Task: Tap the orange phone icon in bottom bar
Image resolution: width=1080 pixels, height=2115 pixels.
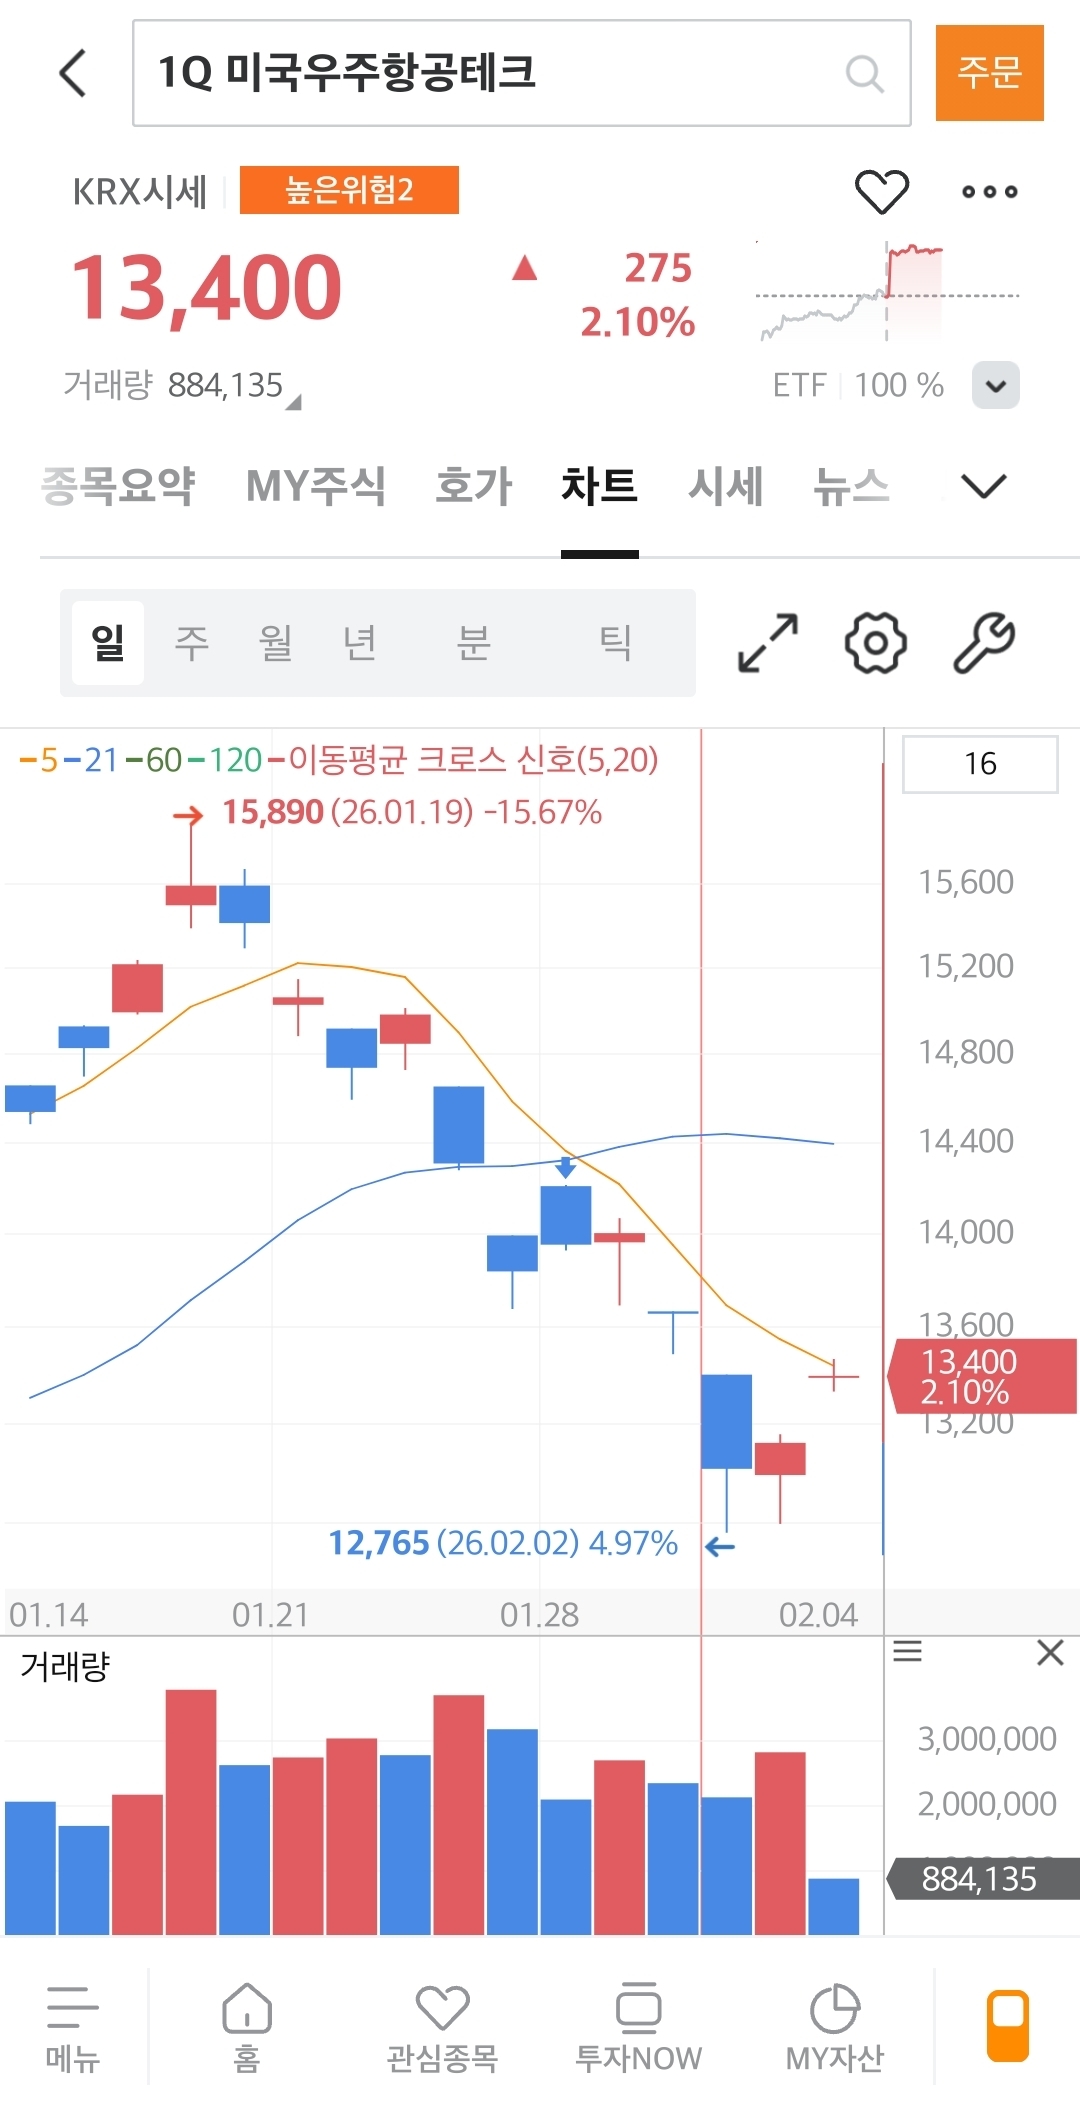Action: (x=1007, y=2025)
